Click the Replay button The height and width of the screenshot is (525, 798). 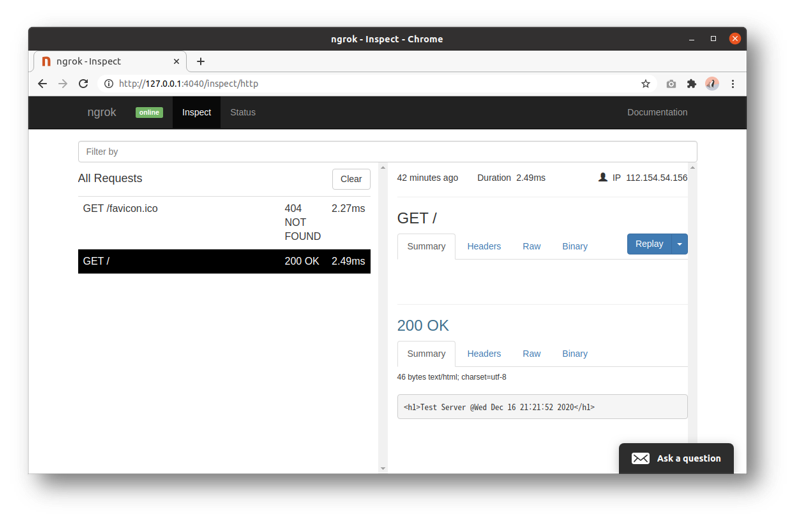(x=649, y=244)
